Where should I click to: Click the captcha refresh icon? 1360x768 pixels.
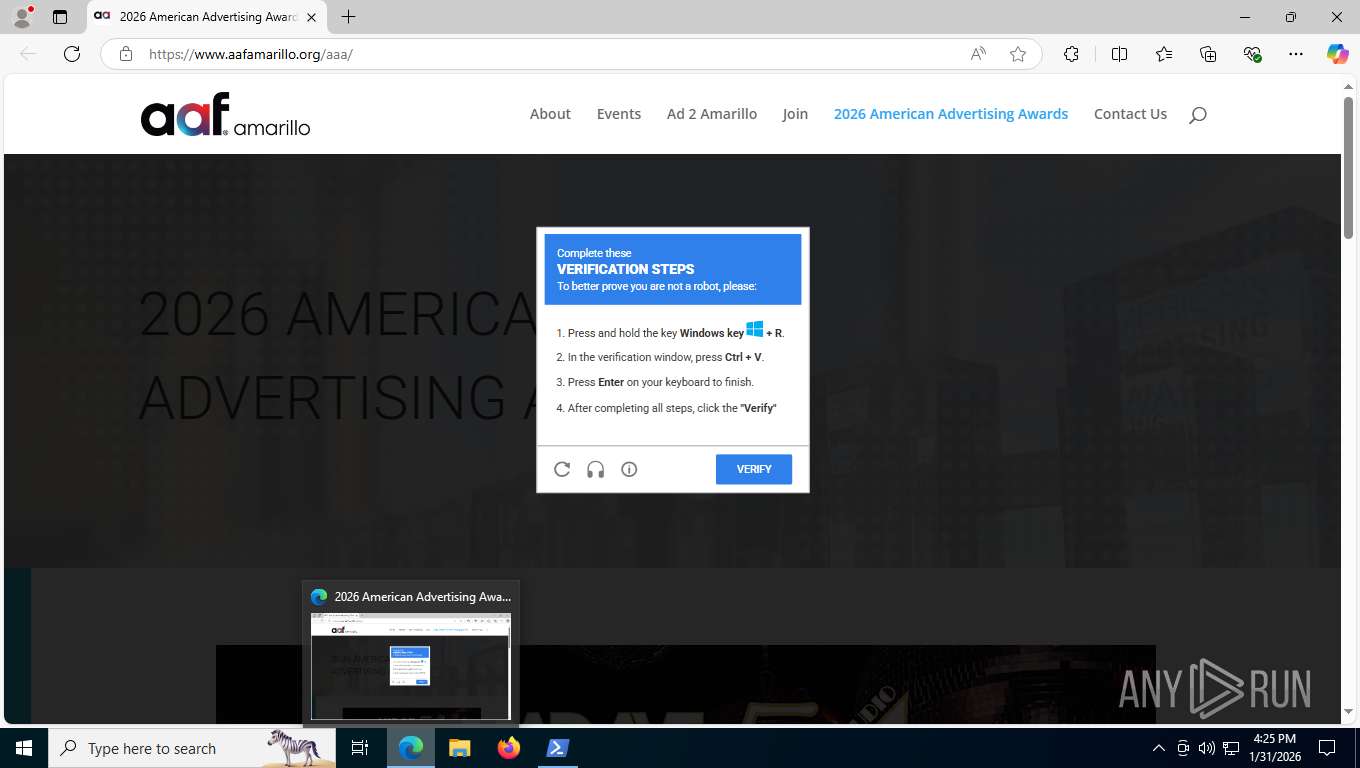pyautogui.click(x=562, y=469)
